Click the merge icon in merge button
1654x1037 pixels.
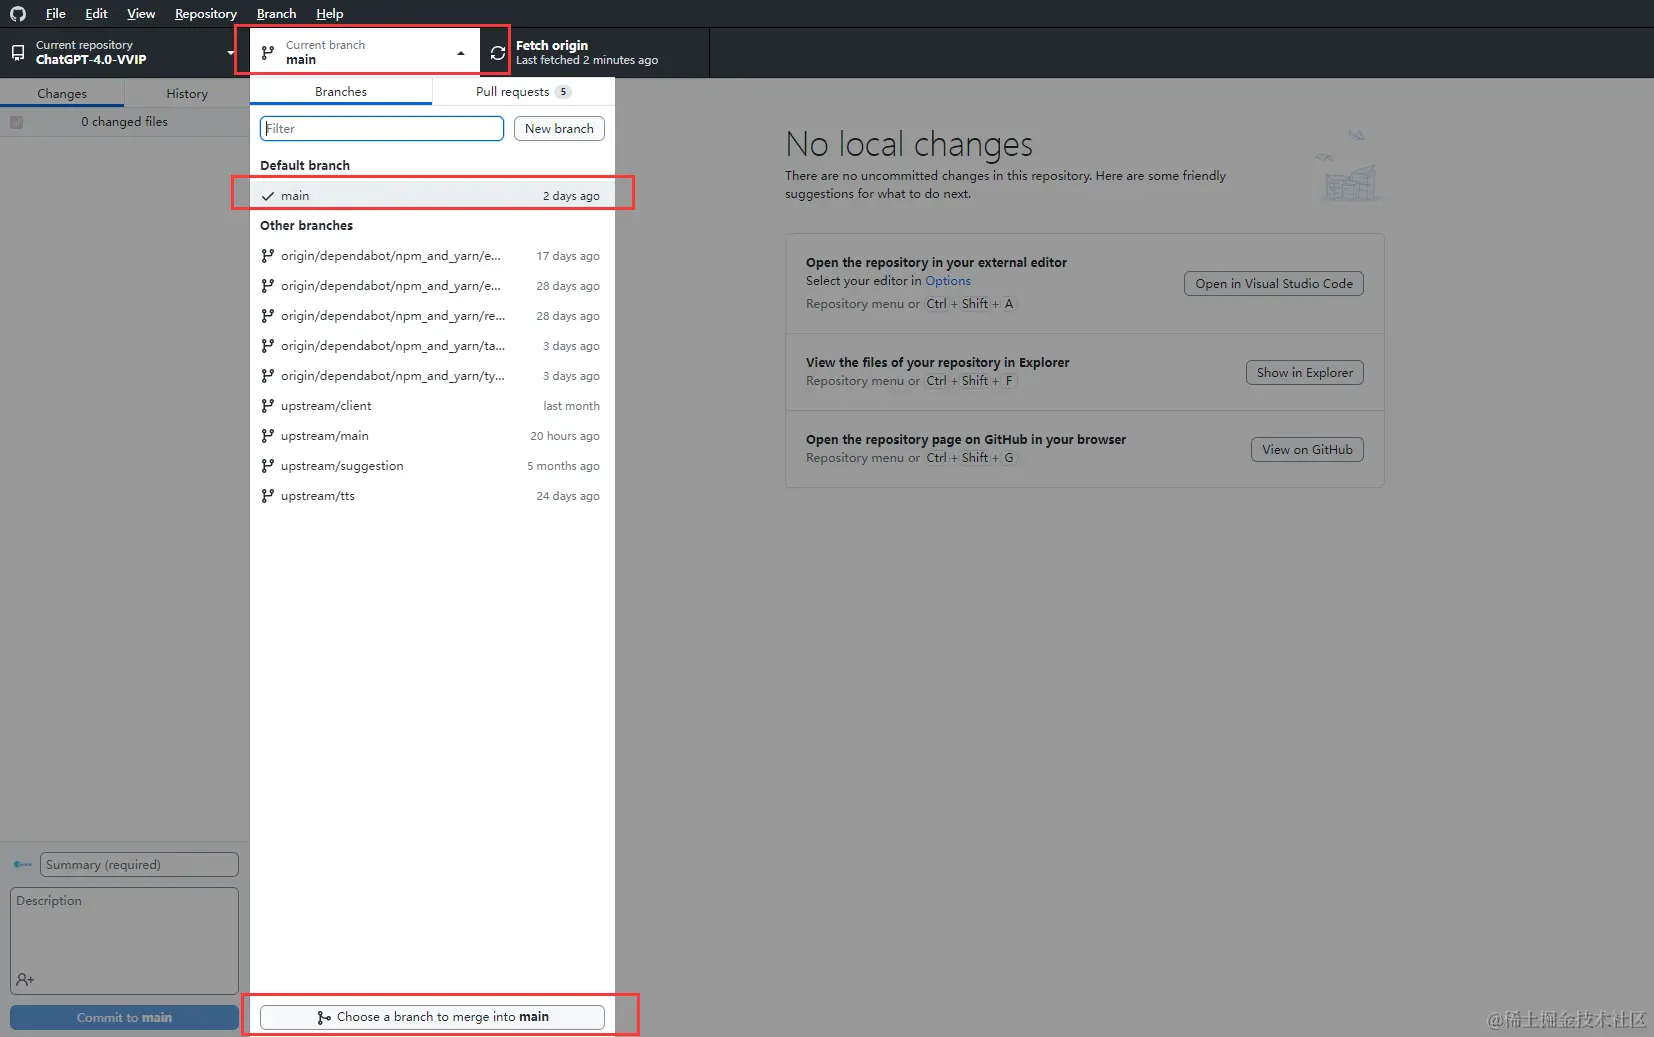click(323, 1017)
